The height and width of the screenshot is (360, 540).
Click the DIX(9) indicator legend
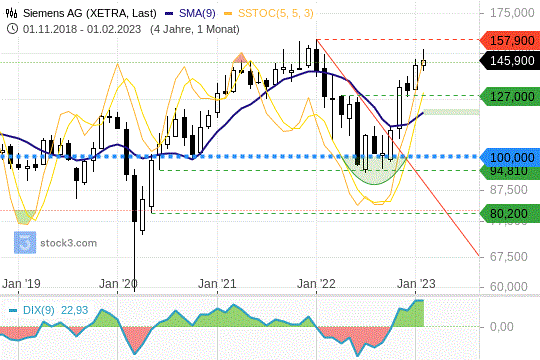(x=39, y=310)
